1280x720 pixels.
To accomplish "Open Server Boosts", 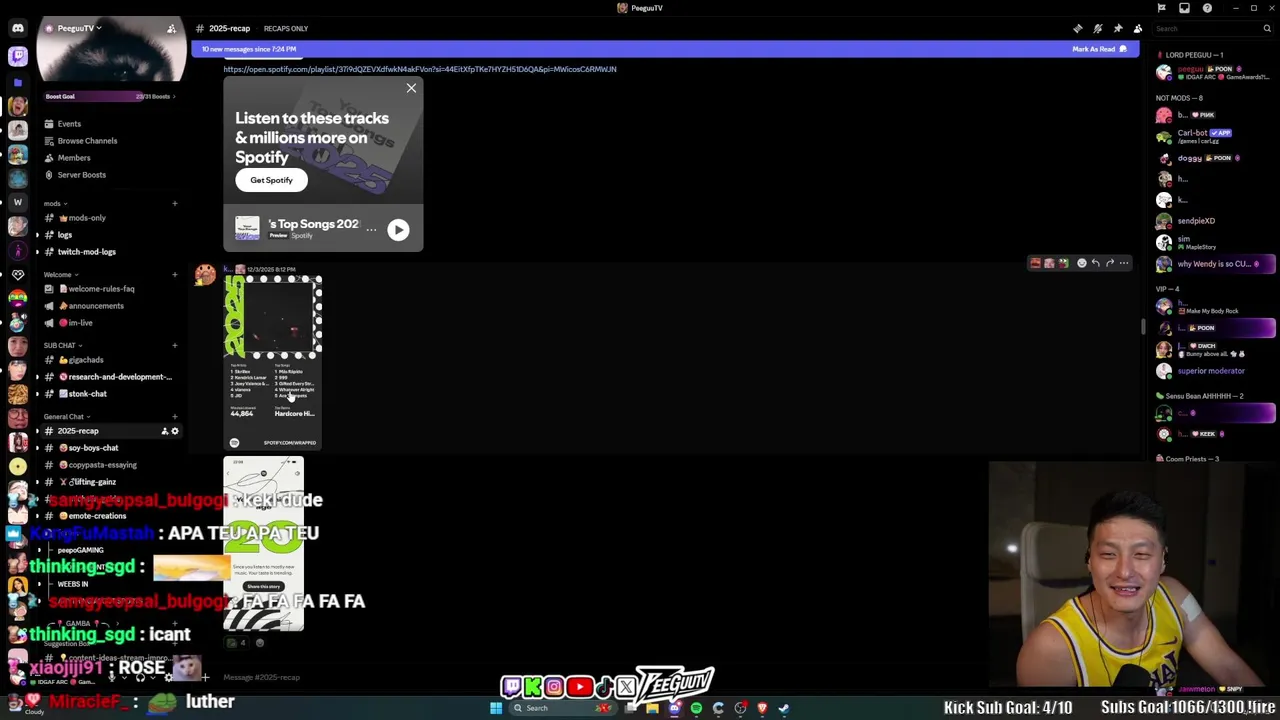I will pos(81,175).
